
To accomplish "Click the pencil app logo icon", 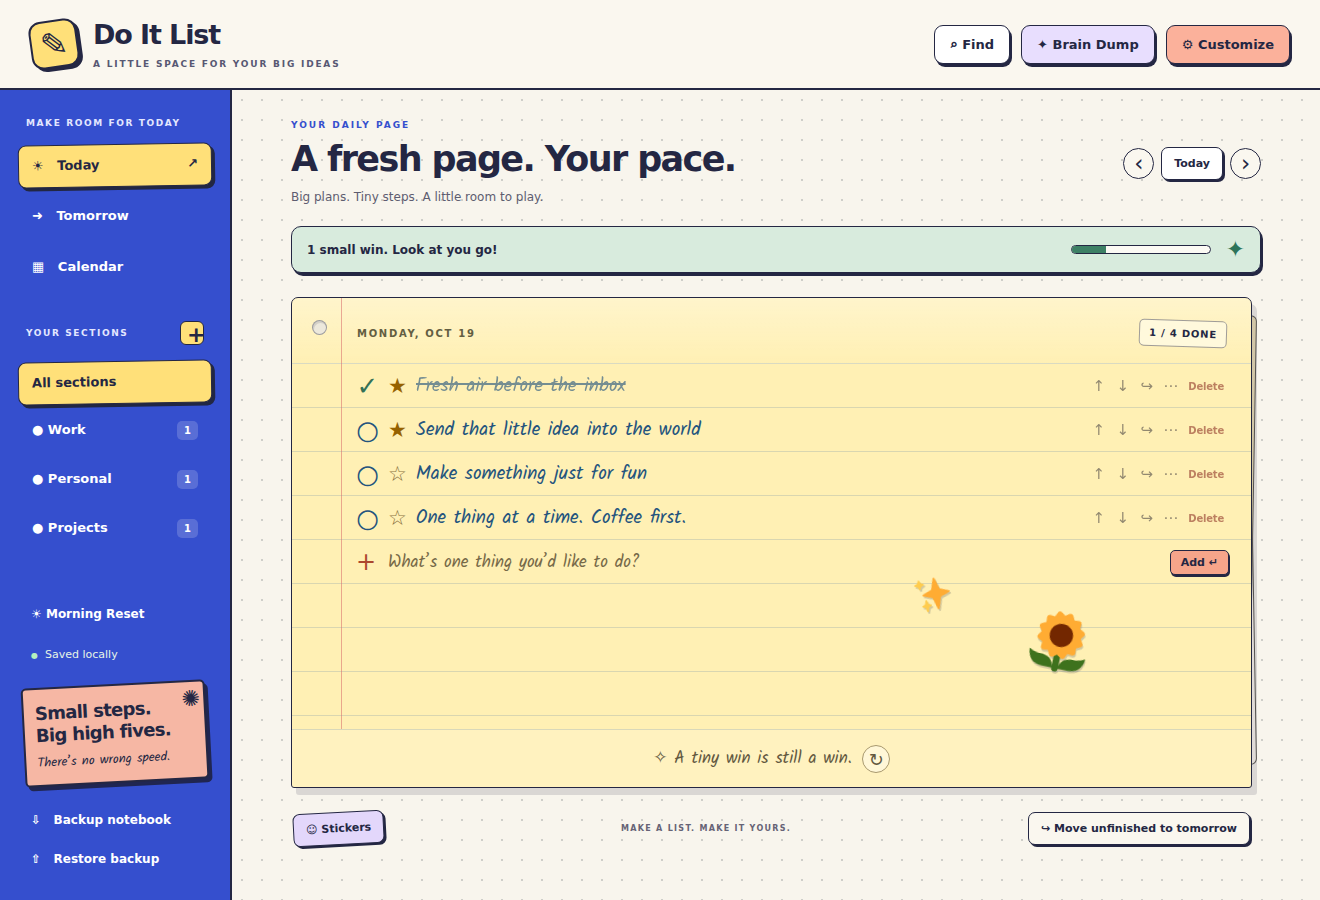I will [x=55, y=44].
